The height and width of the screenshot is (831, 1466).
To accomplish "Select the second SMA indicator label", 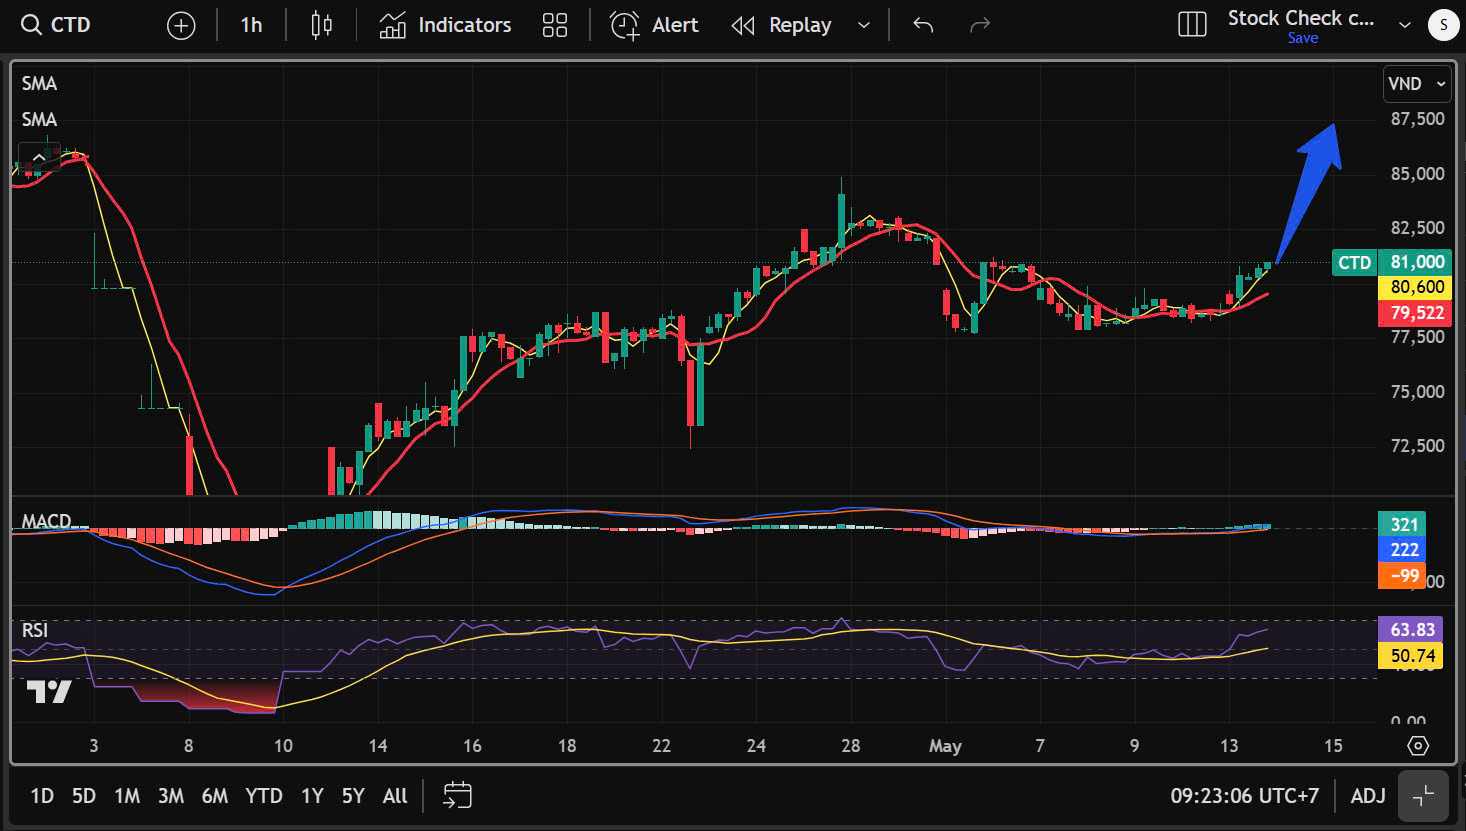I will point(39,119).
